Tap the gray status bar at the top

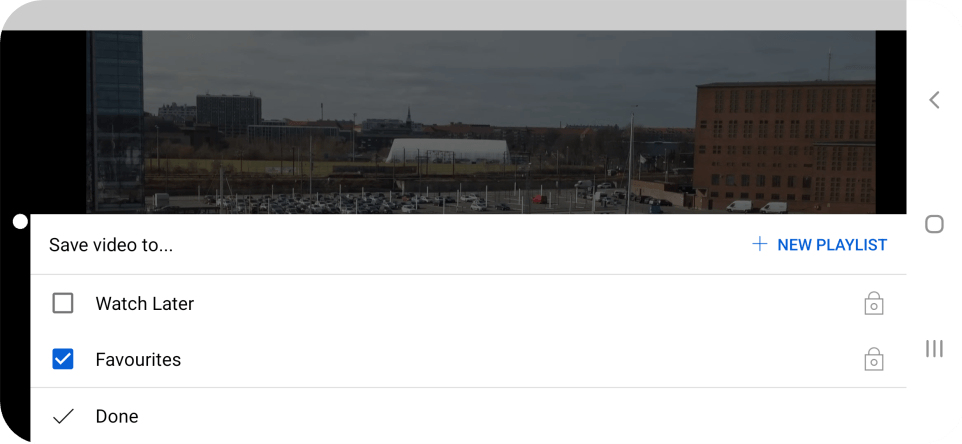(x=454, y=15)
